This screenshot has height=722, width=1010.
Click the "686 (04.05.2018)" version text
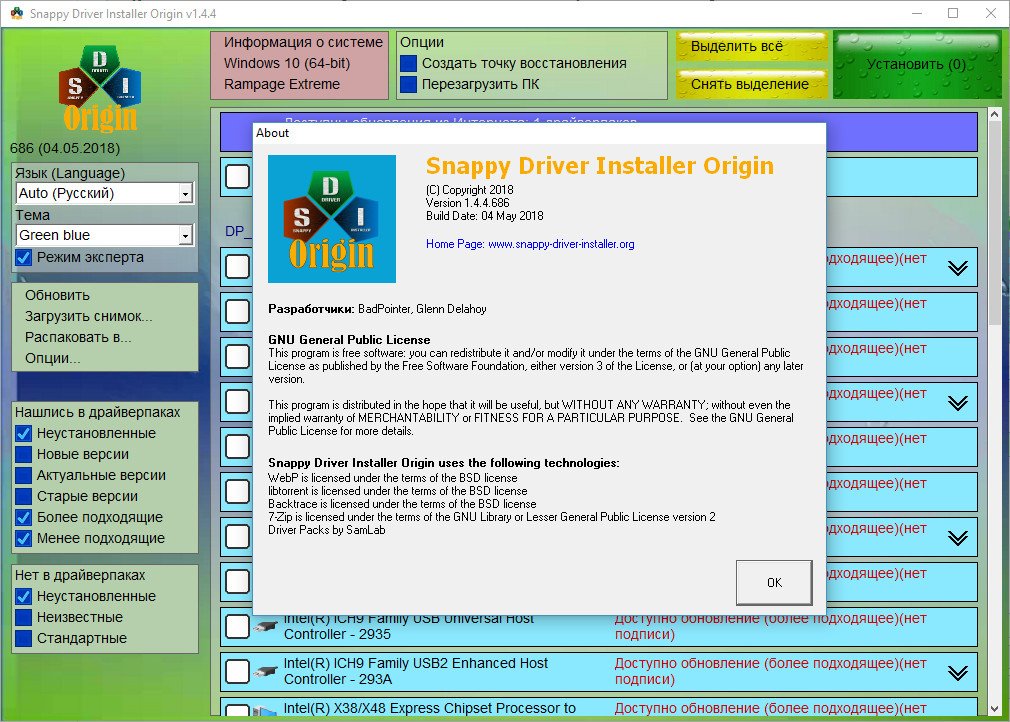pos(65,148)
